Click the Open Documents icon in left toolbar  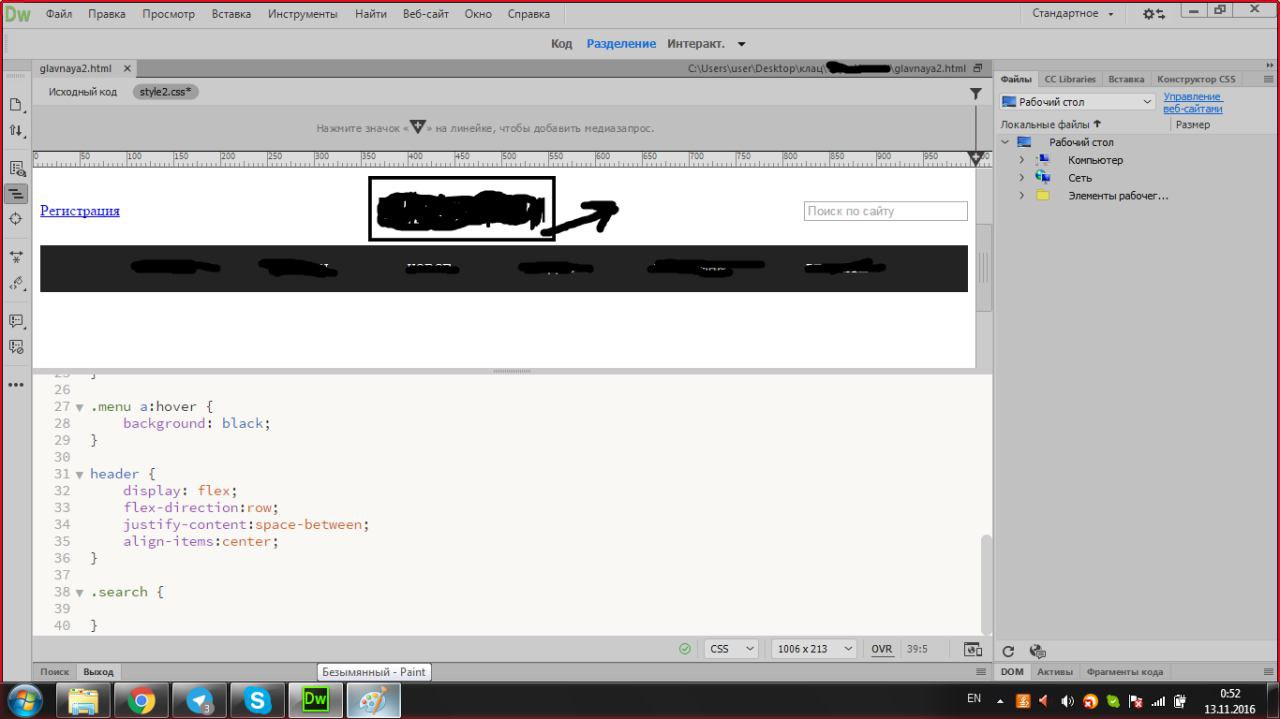coord(16,104)
